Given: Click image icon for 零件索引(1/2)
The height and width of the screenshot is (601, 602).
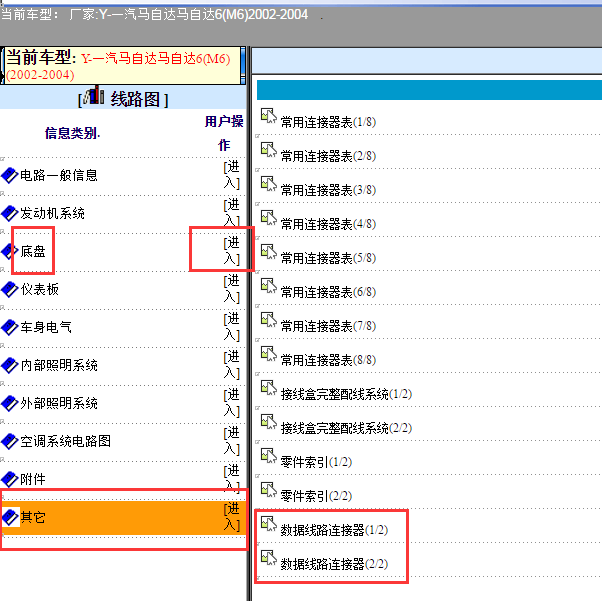Looking at the screenshot, I should point(269,455).
